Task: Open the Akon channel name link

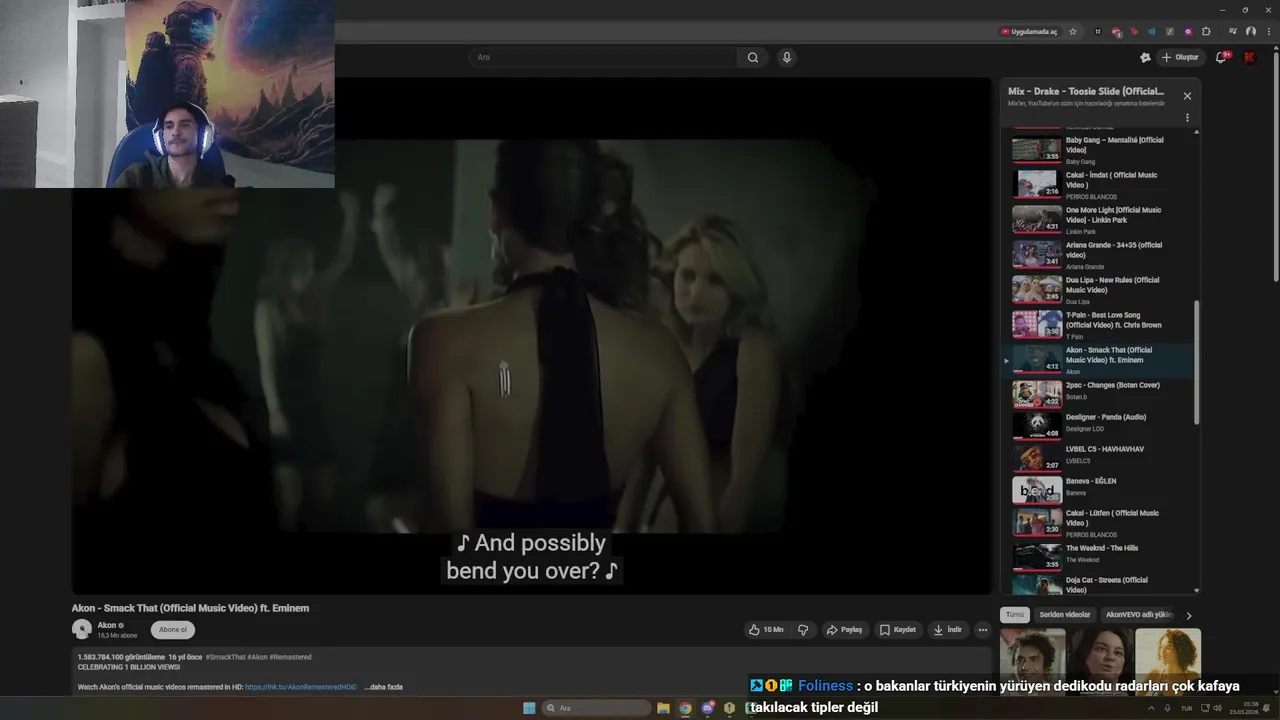Action: [107, 625]
